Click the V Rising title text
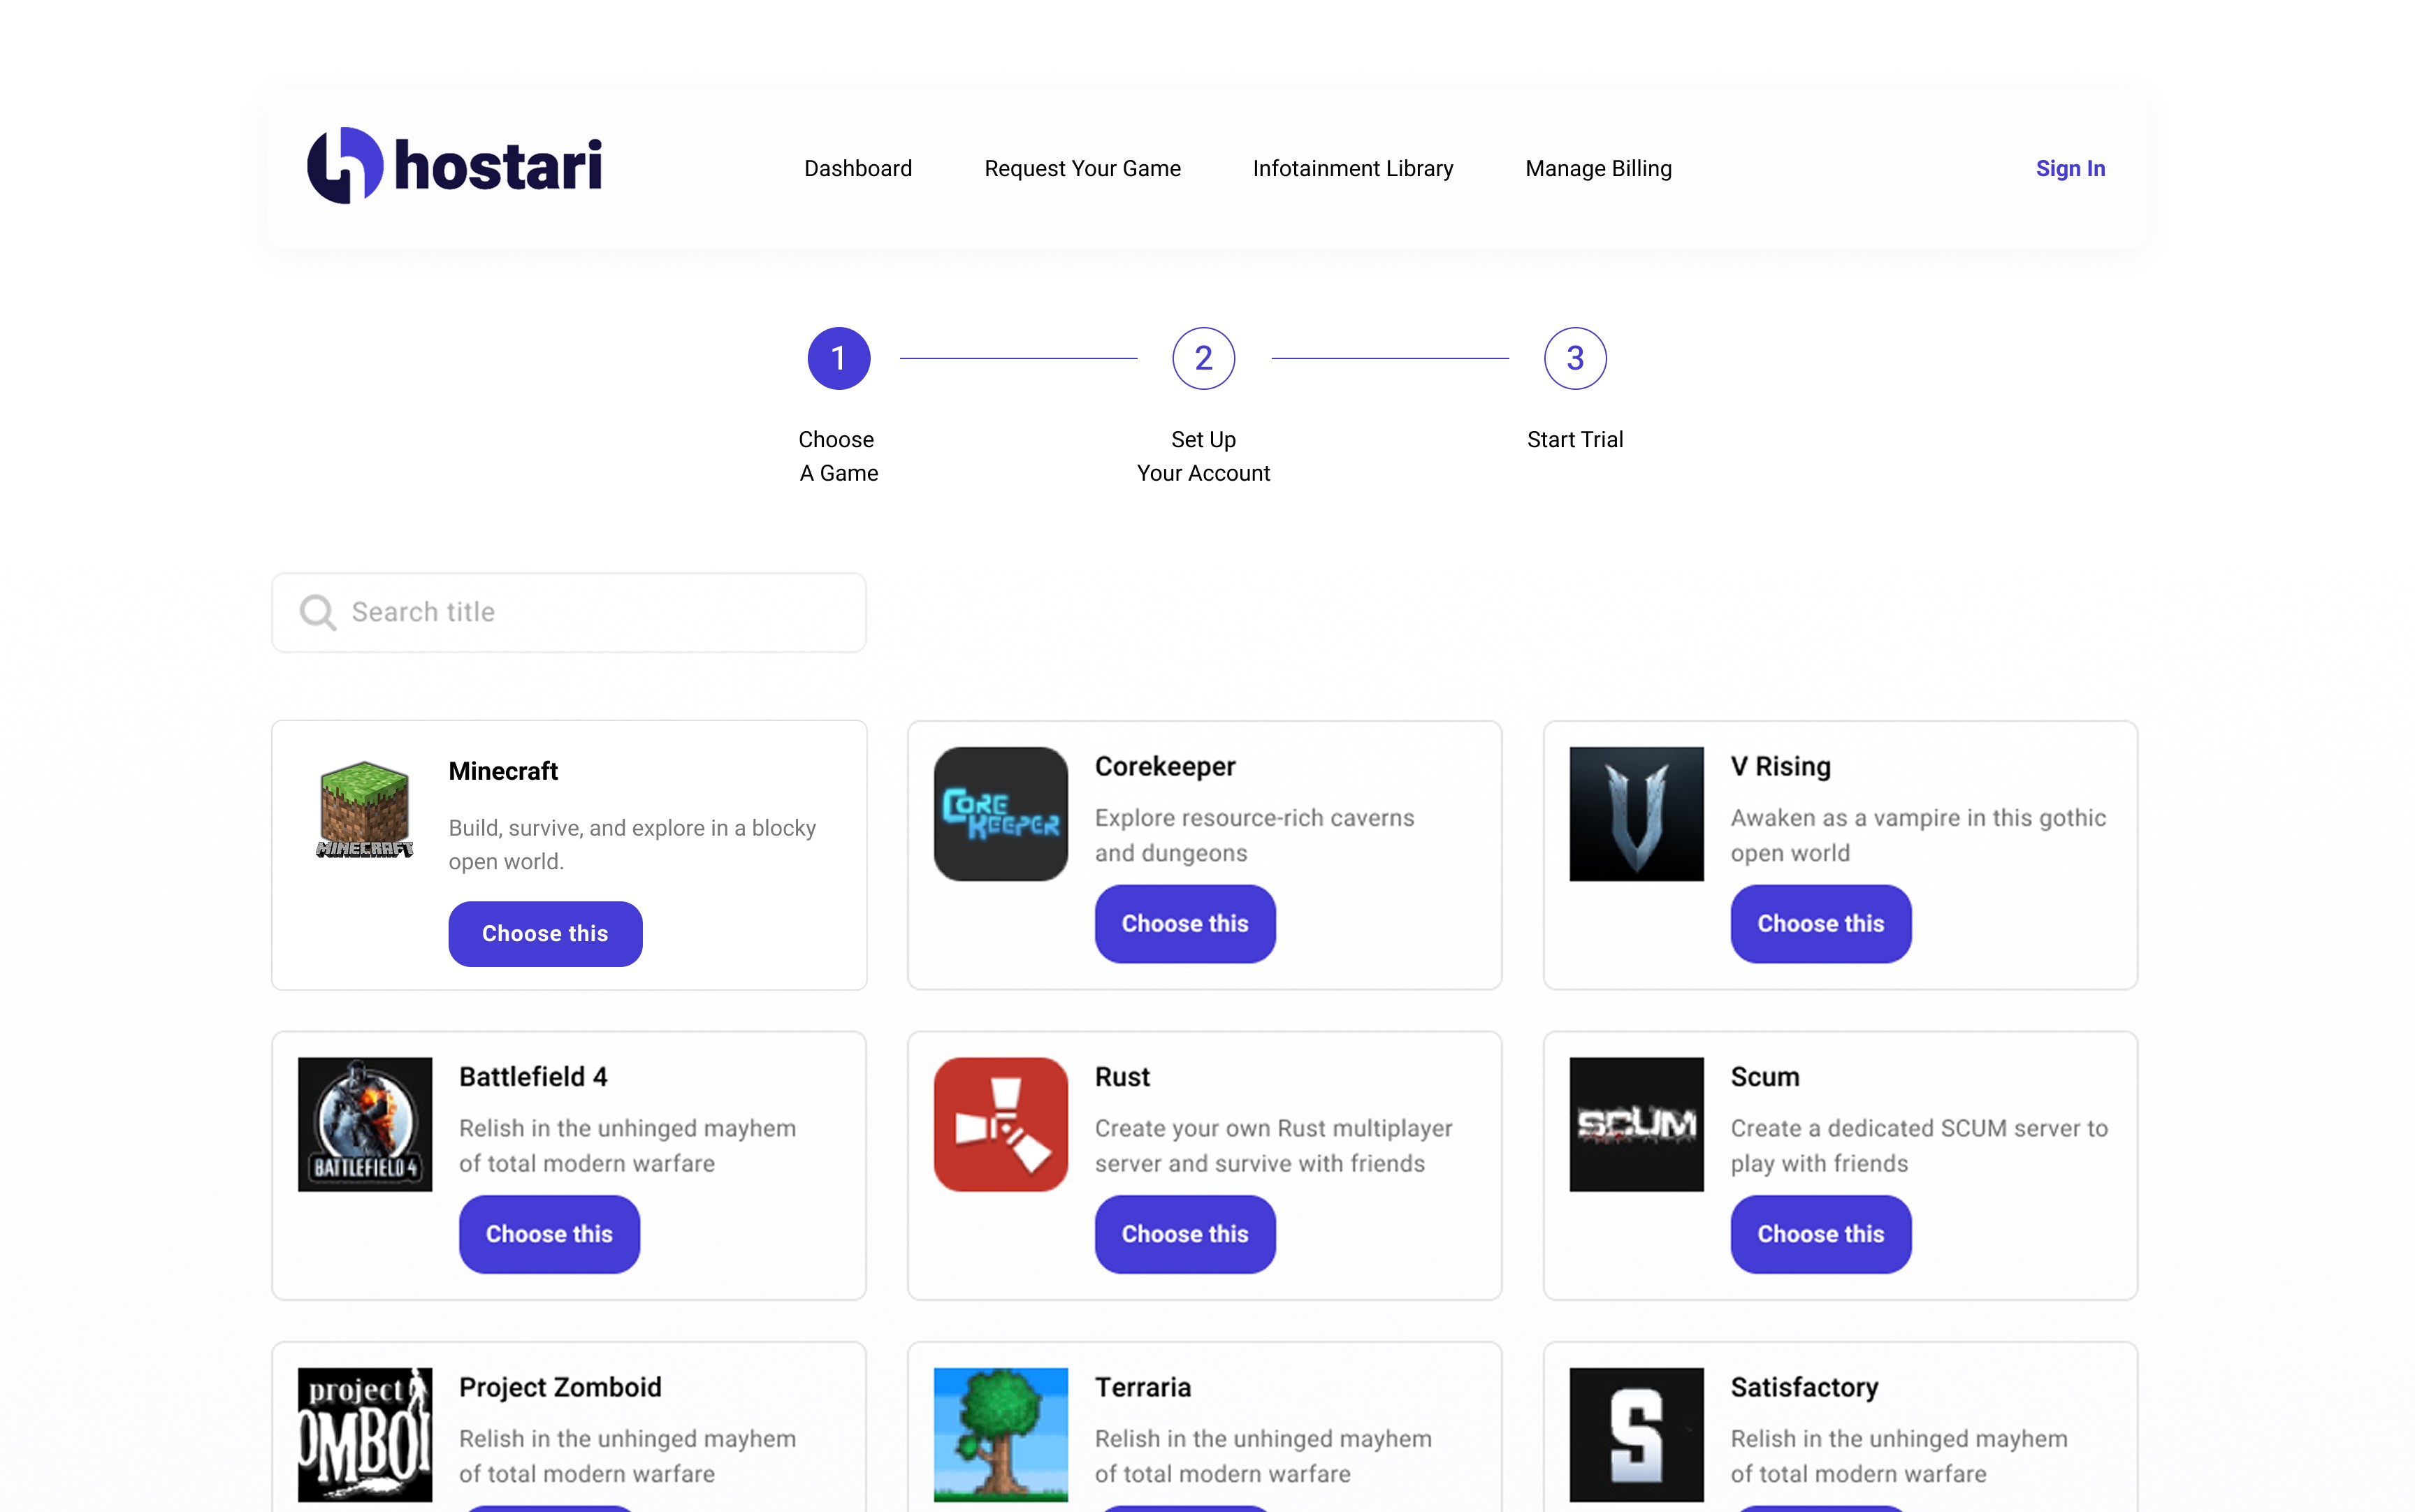 click(1781, 766)
